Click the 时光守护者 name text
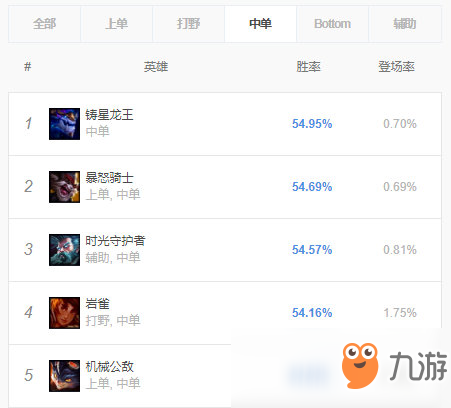Screen dimensions: 451x408 [x=115, y=241]
